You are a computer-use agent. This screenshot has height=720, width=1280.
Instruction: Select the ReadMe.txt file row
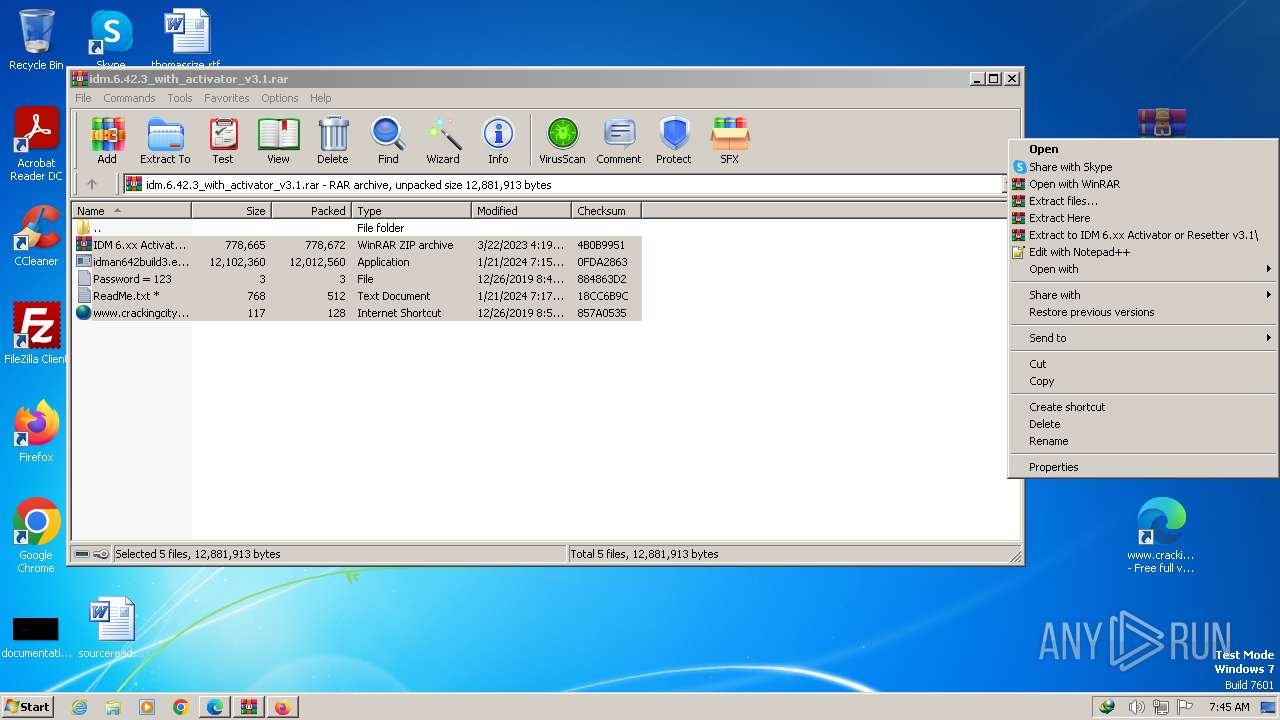tap(357, 296)
